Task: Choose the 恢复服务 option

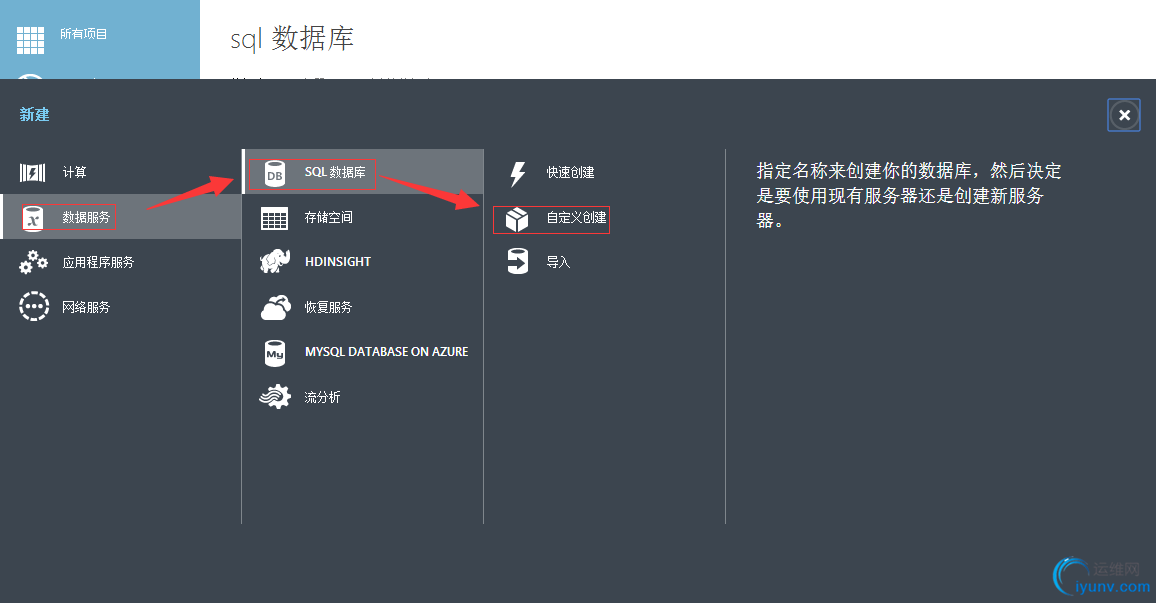Action: pyautogui.click(x=329, y=307)
